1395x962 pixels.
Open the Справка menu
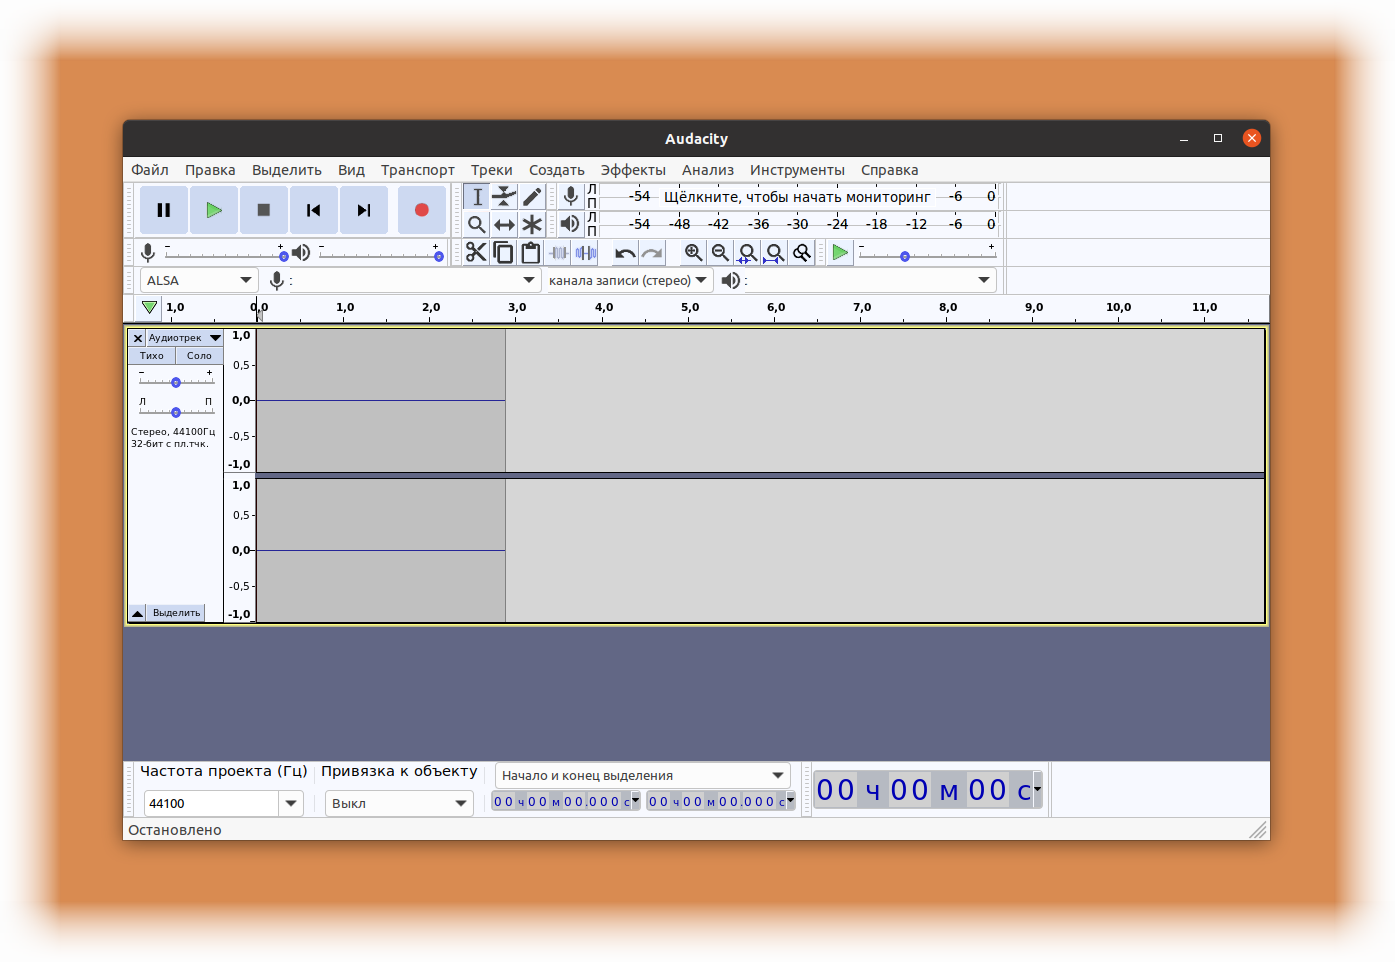click(889, 170)
